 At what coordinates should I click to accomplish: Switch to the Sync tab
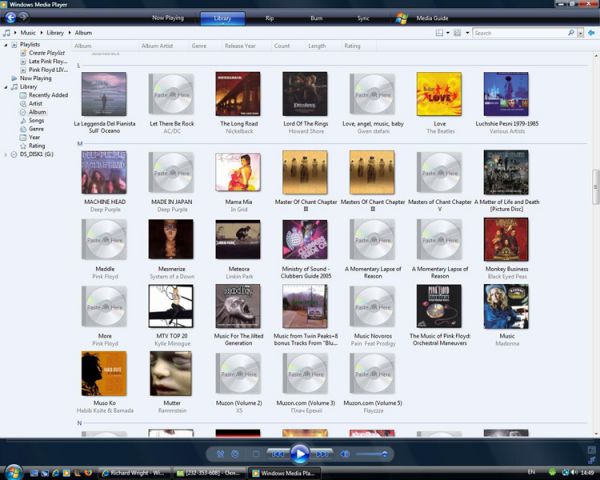pos(363,18)
